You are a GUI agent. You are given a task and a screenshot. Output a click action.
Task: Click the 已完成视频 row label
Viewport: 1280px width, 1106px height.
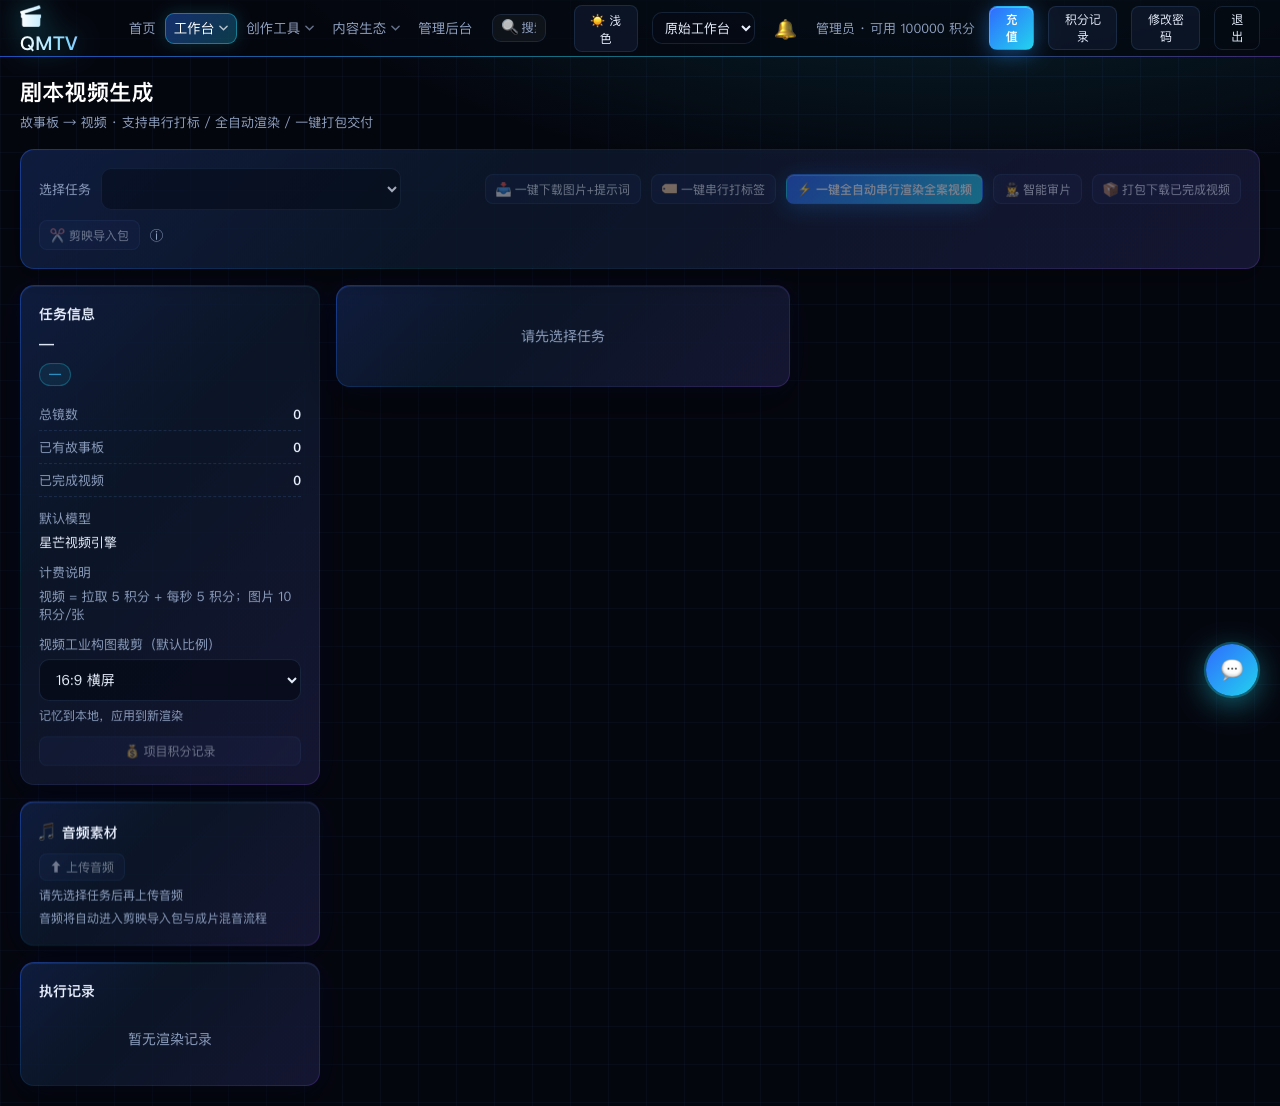[71, 480]
